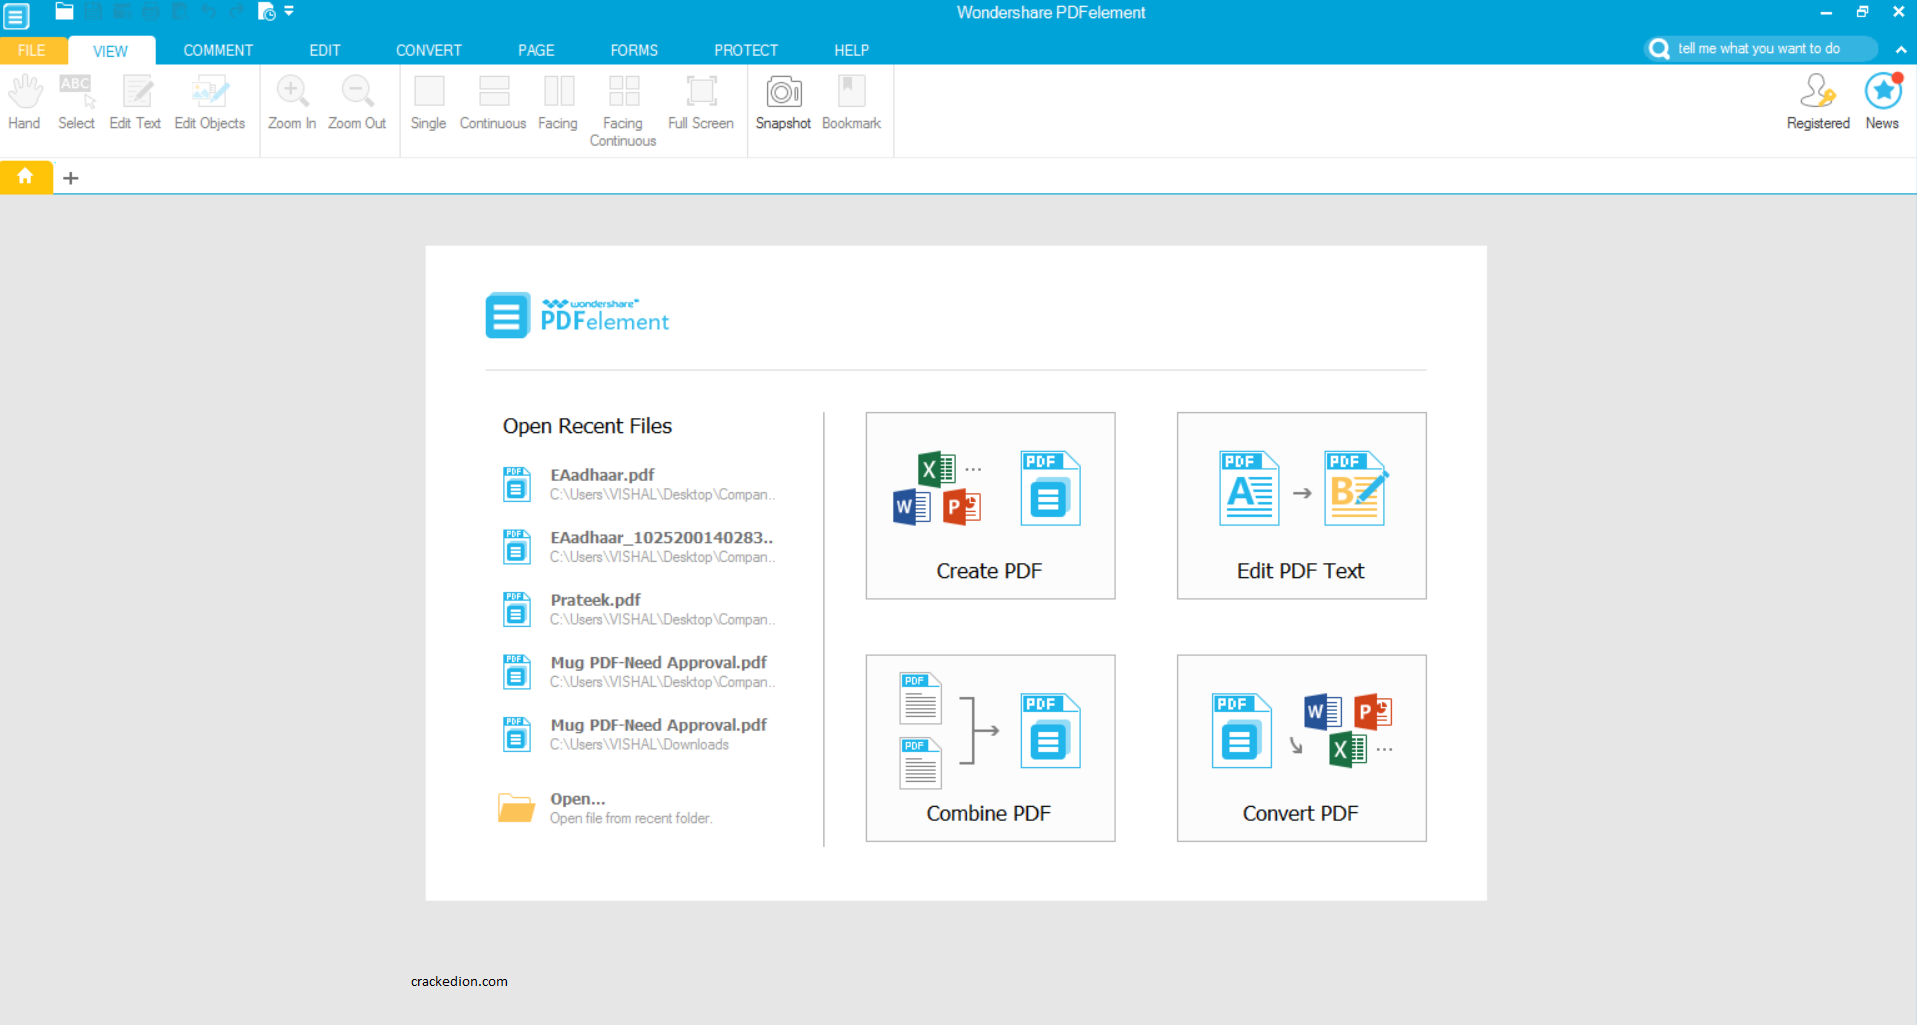Switch to the PAGE tab
The height and width of the screenshot is (1025, 1917).
pos(536,50)
